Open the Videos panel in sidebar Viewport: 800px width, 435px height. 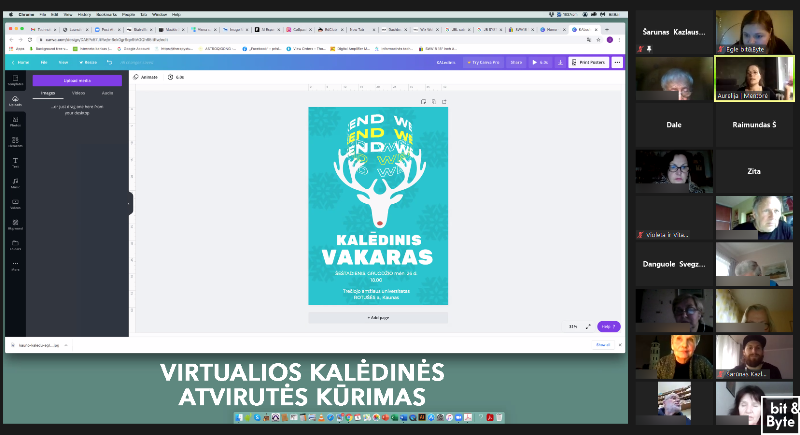tap(15, 204)
